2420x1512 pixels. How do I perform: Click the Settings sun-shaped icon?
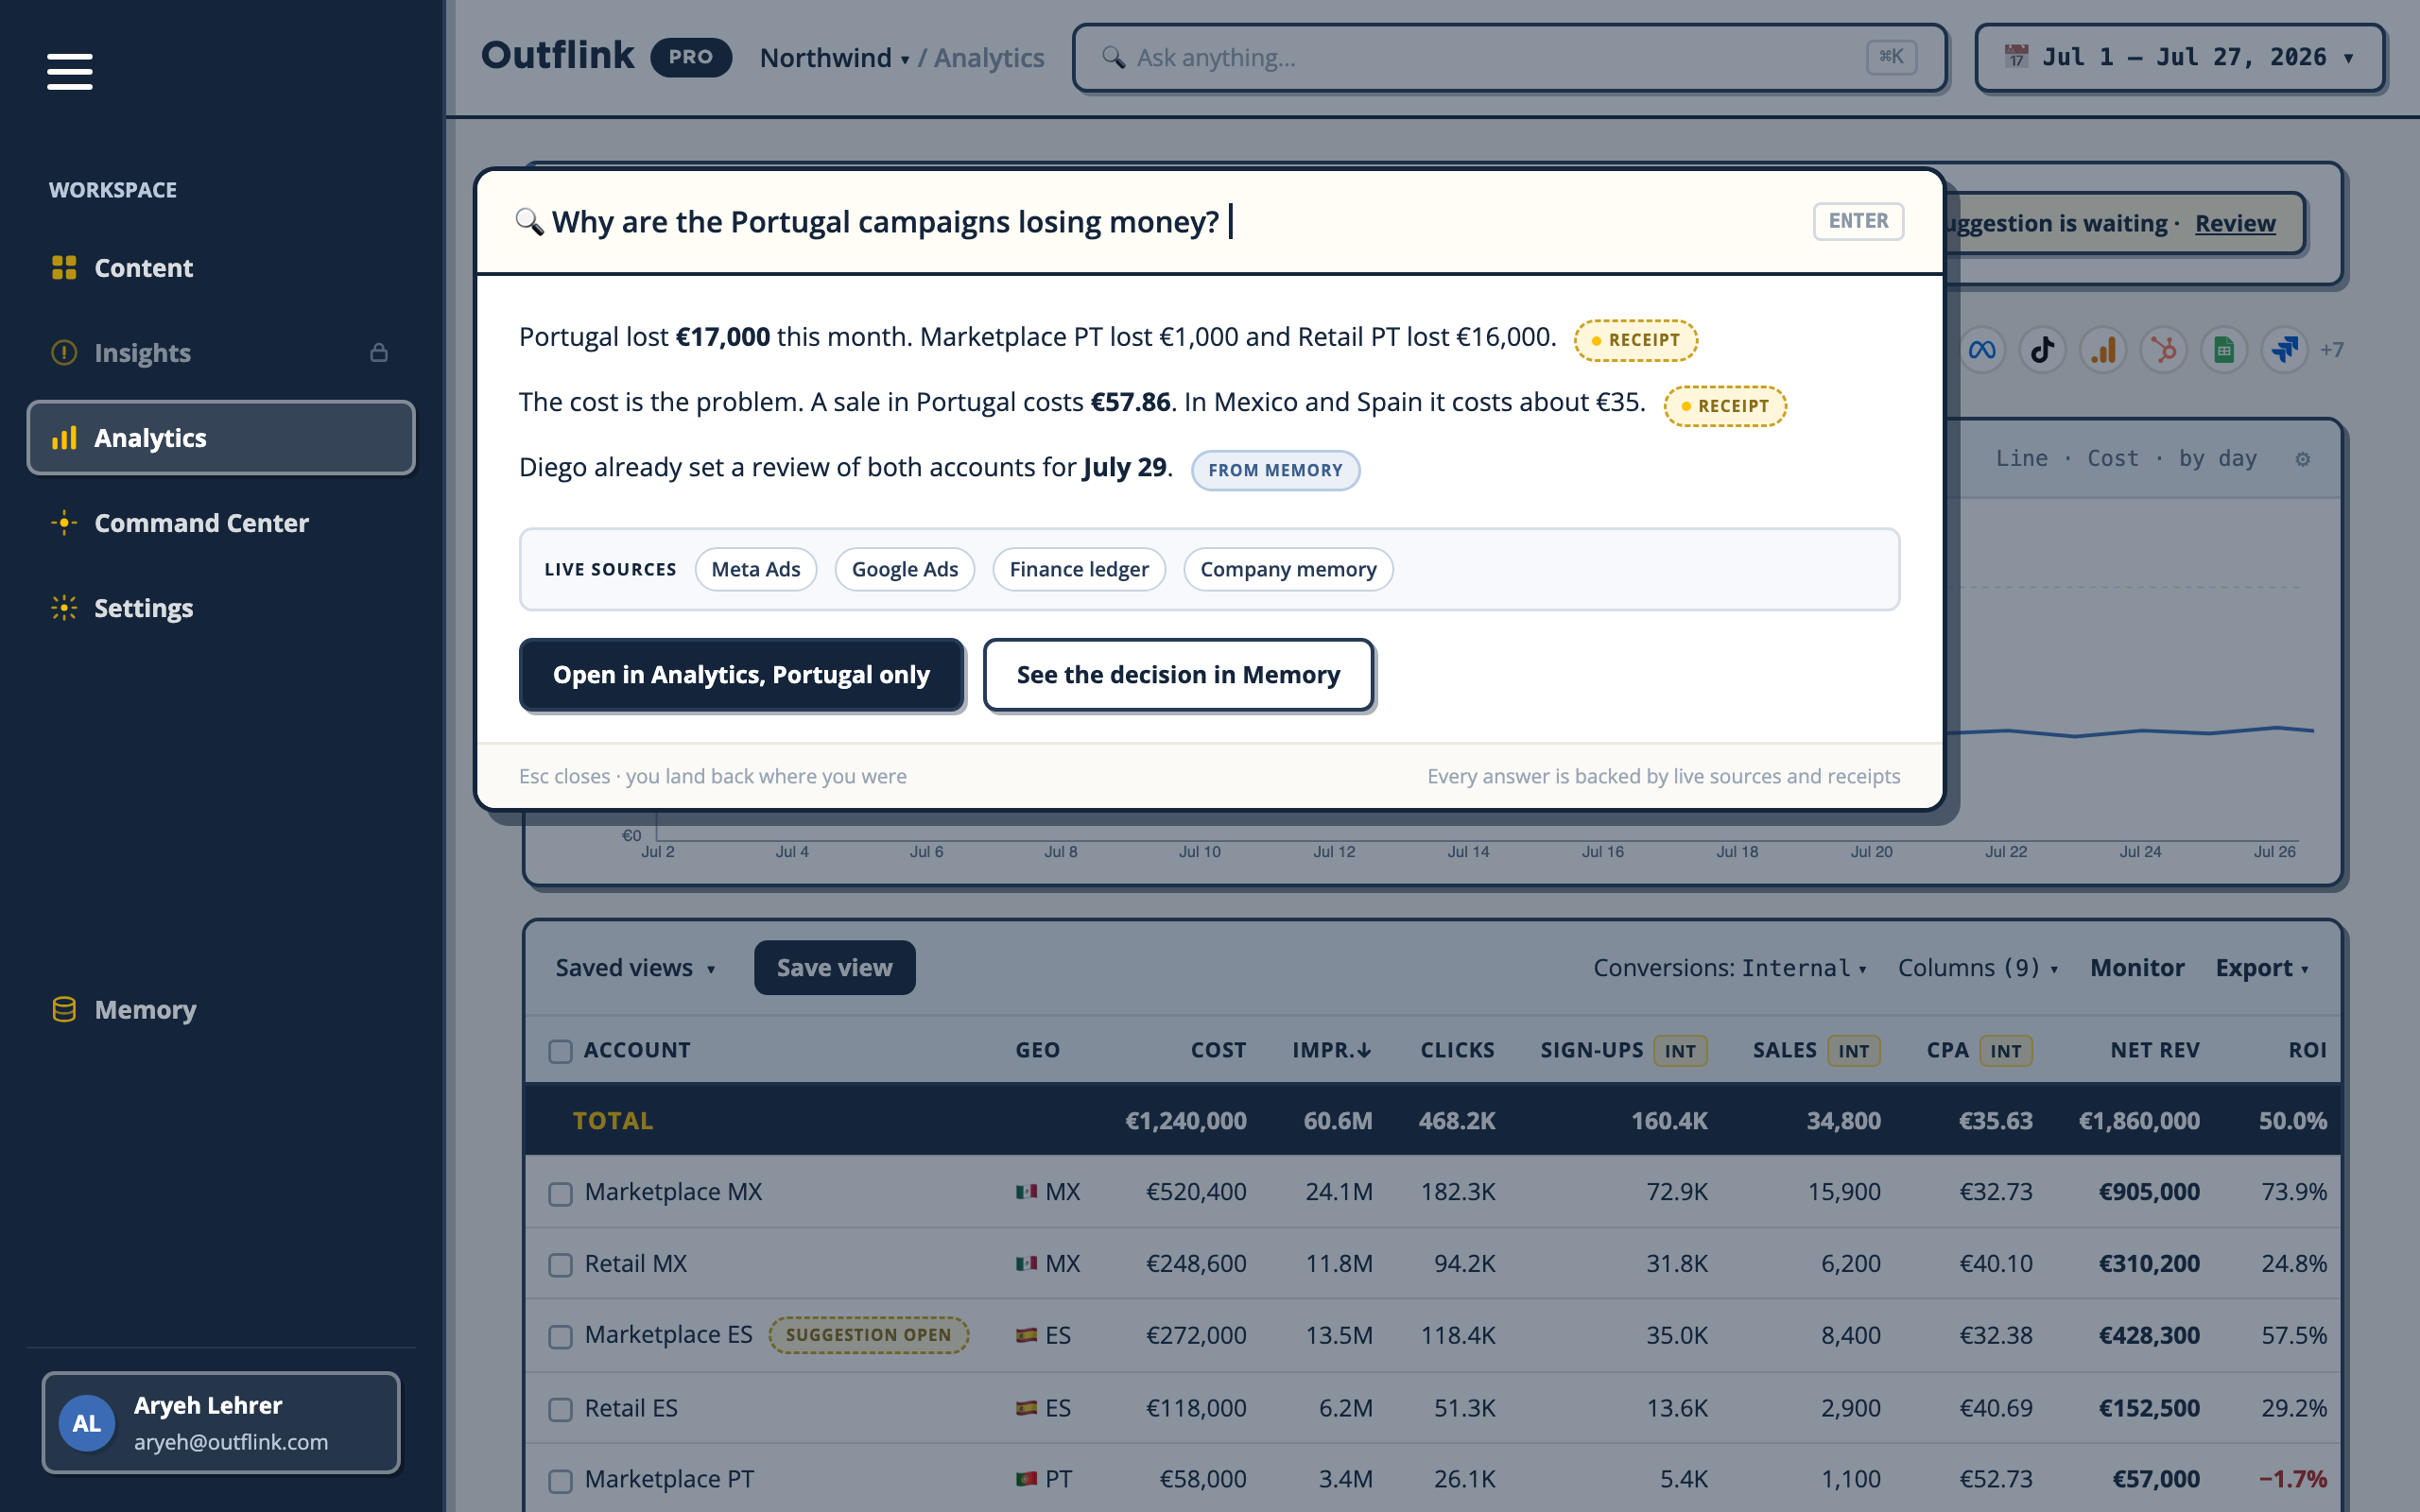coord(64,608)
